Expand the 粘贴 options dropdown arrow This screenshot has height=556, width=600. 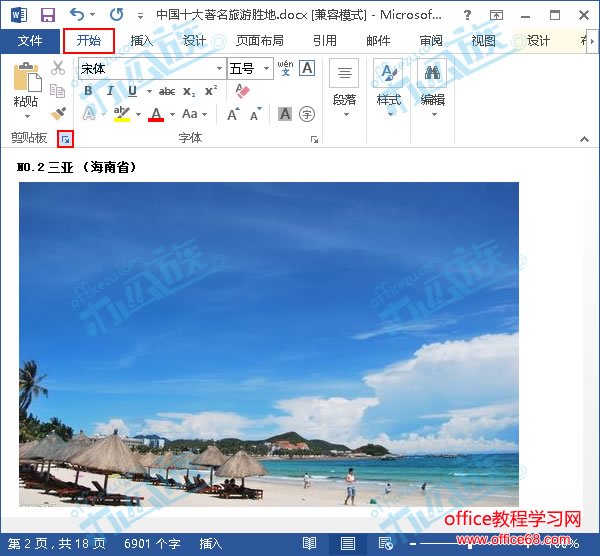(x=27, y=116)
